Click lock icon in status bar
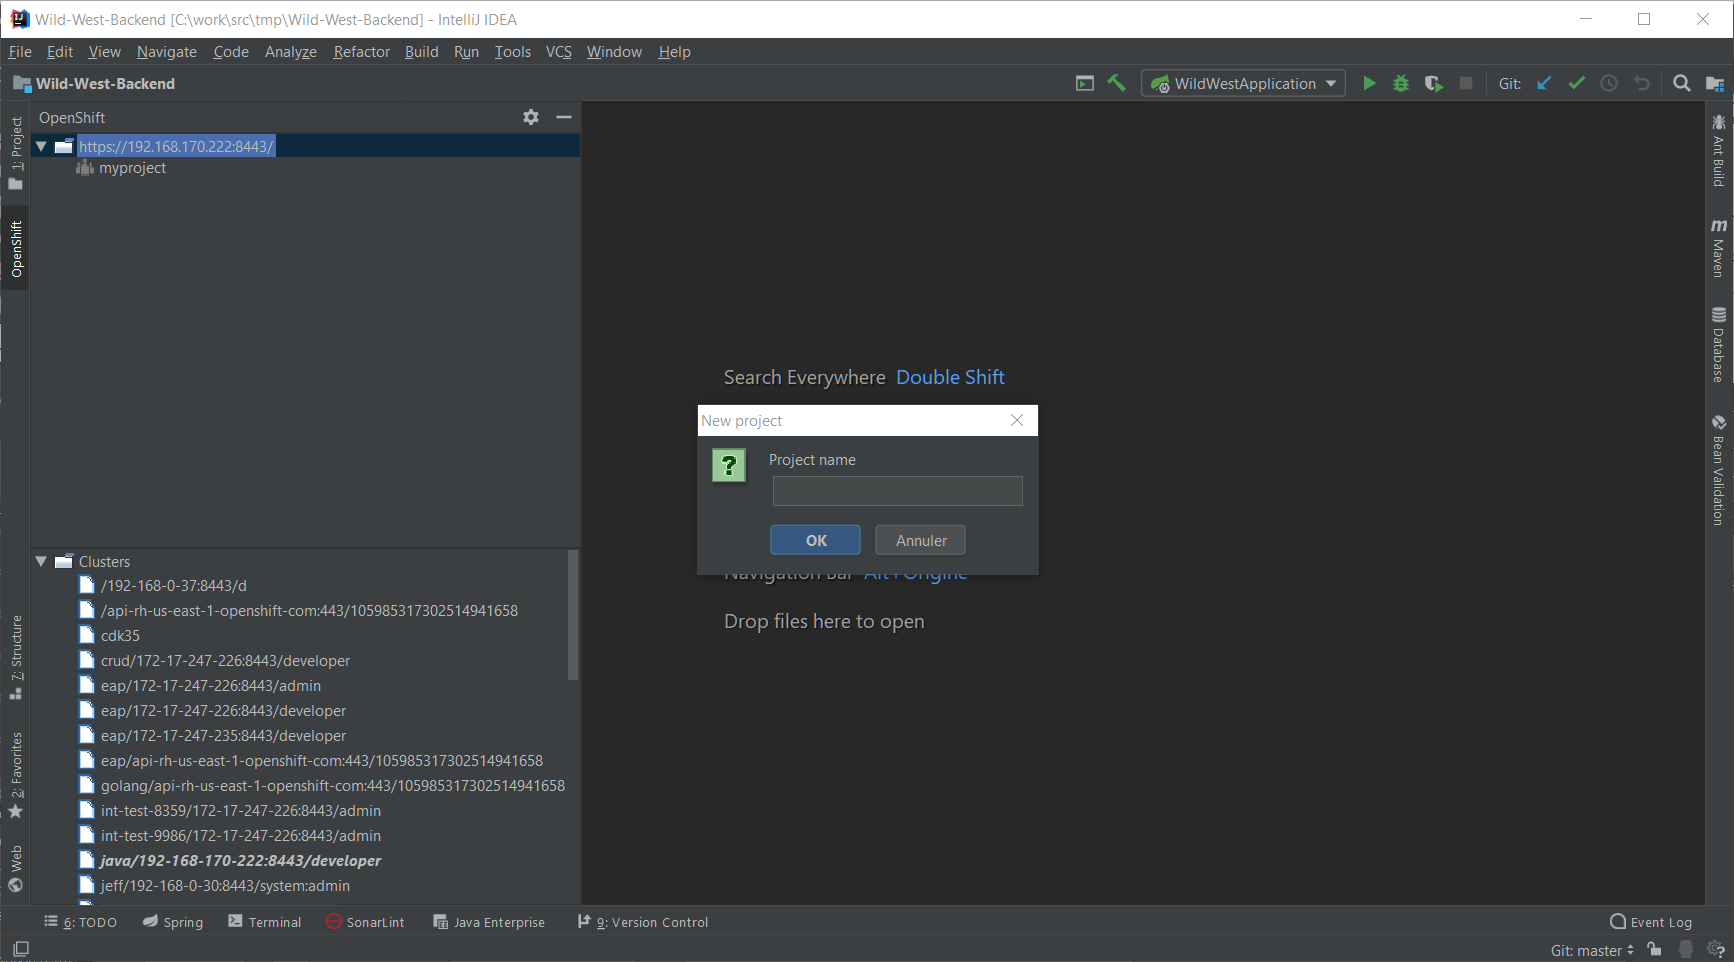This screenshot has width=1734, height=962. (x=1655, y=949)
